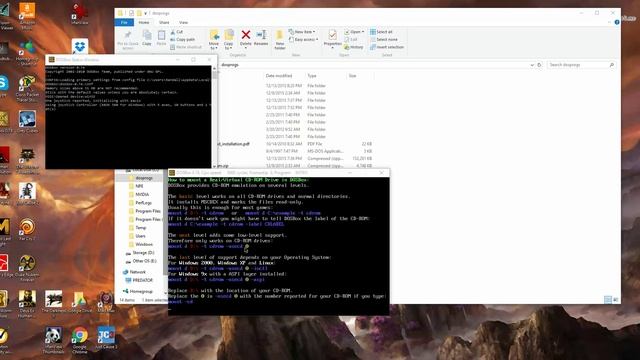Open the IrfanView Thumbnails desktop icon
This screenshot has width=640, height=360.
pos(53,340)
